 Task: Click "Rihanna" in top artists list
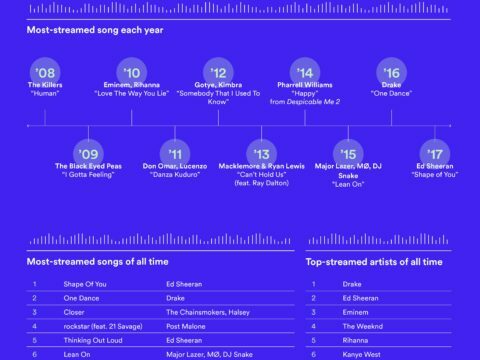355,340
